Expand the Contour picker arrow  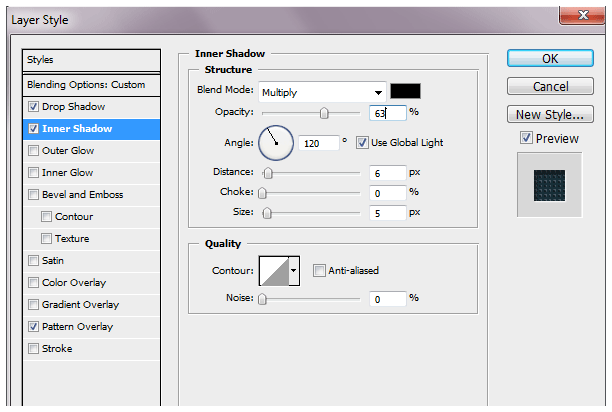tap(294, 270)
